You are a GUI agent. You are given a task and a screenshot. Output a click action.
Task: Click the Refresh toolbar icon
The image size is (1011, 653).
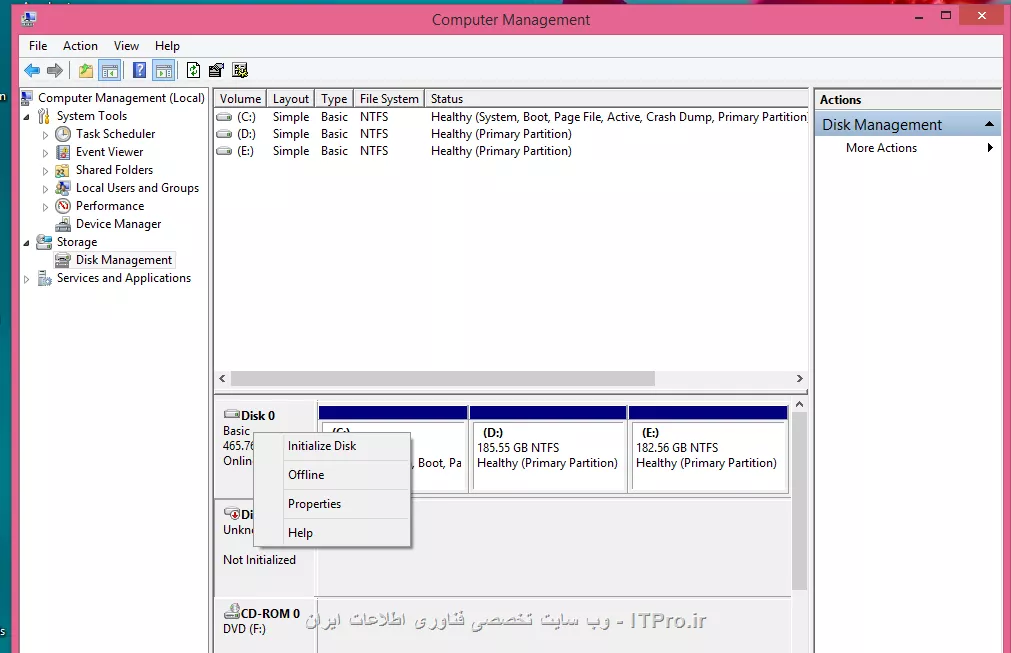coord(193,70)
